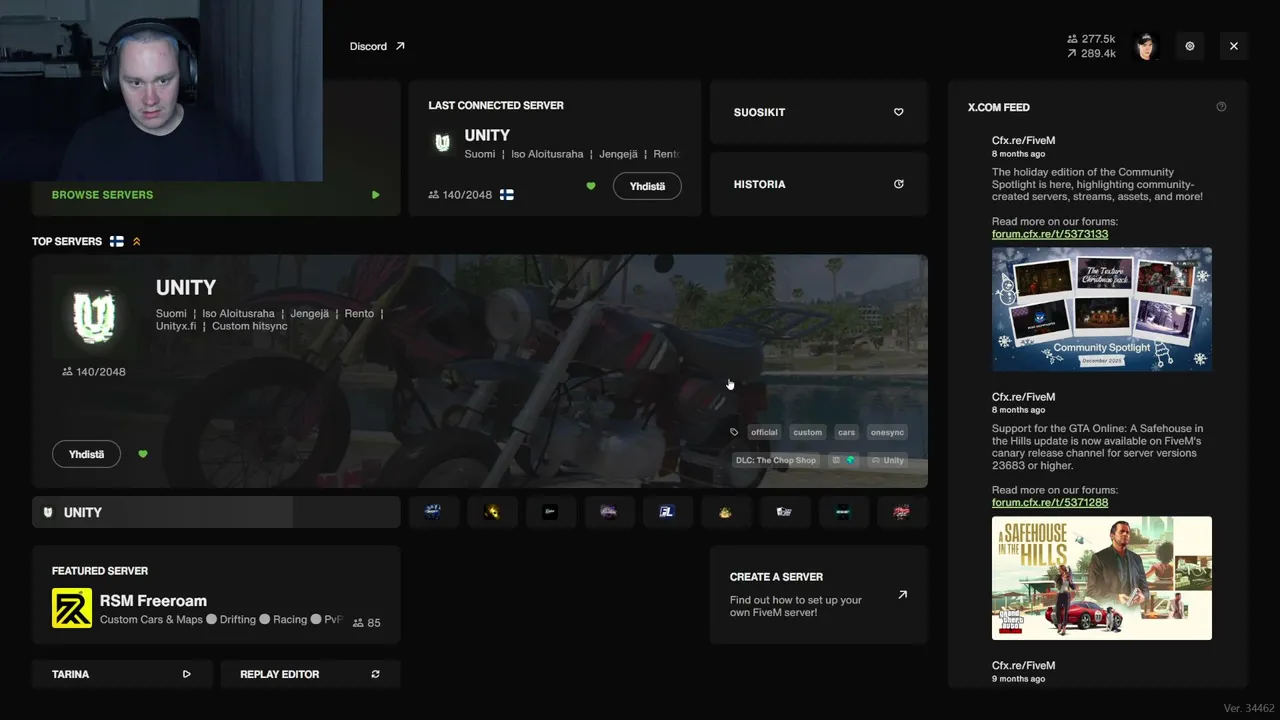Open the featured RSM Freeroam server

pos(216,596)
